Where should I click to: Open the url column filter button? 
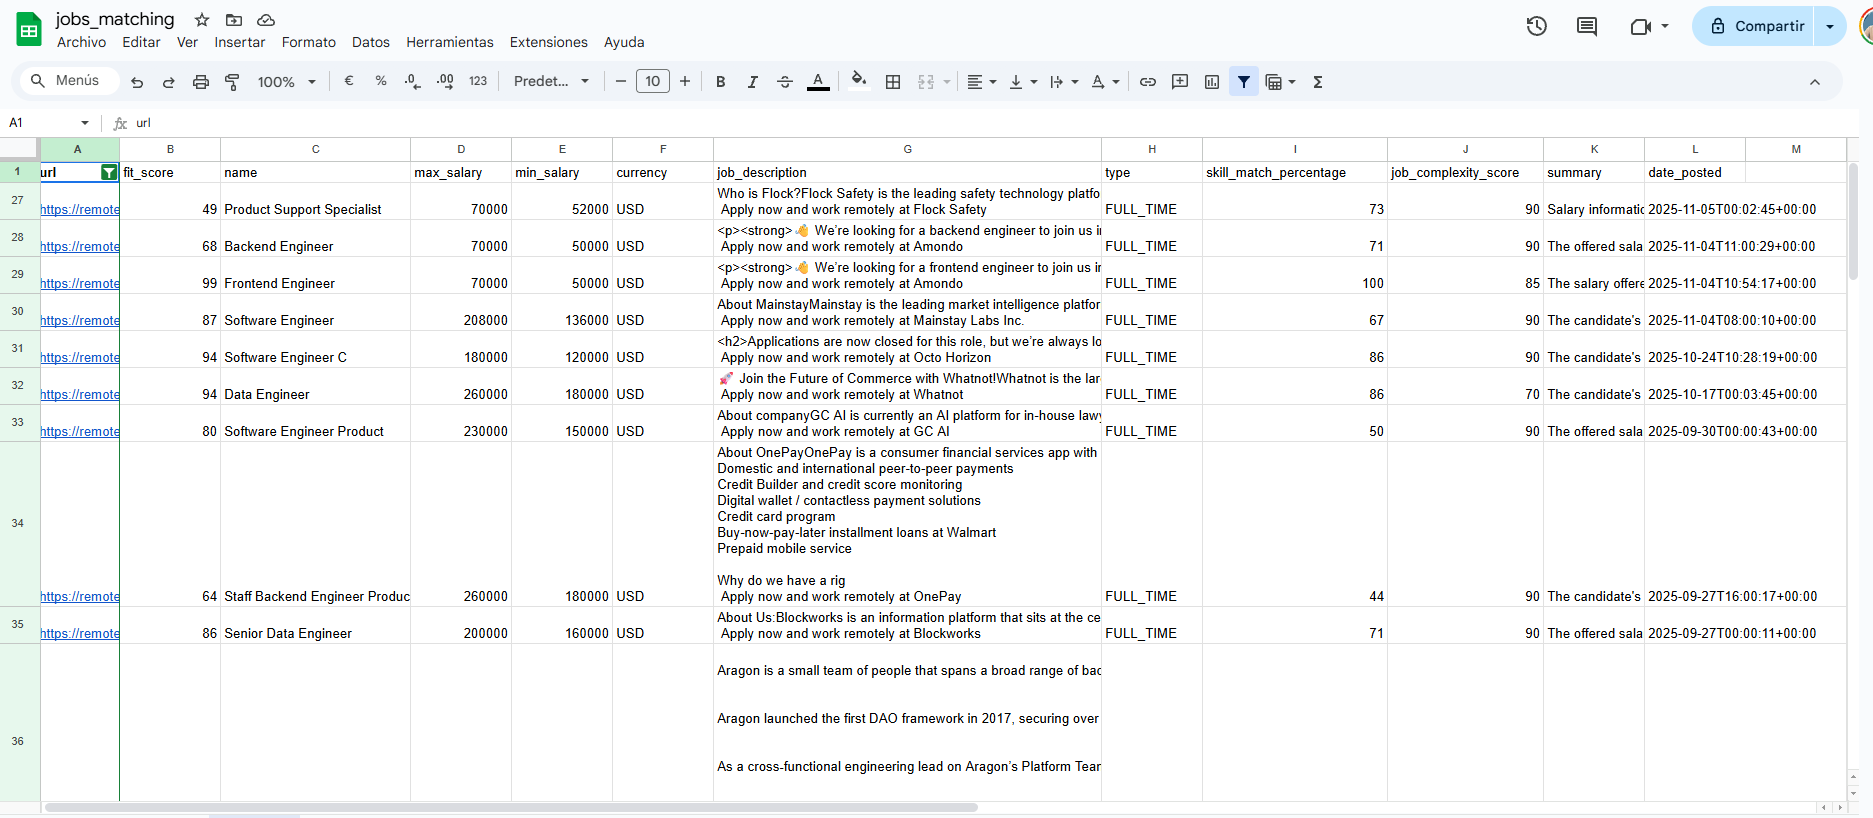coord(109,173)
